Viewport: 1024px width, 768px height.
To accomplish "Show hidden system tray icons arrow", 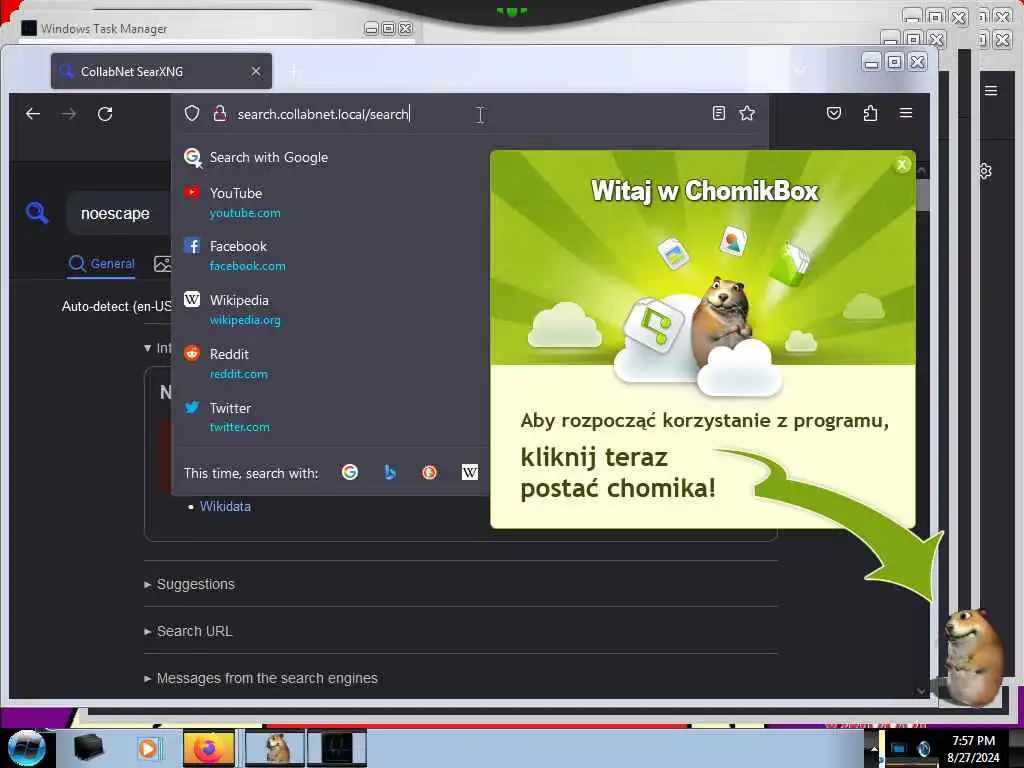I will coord(873,749).
